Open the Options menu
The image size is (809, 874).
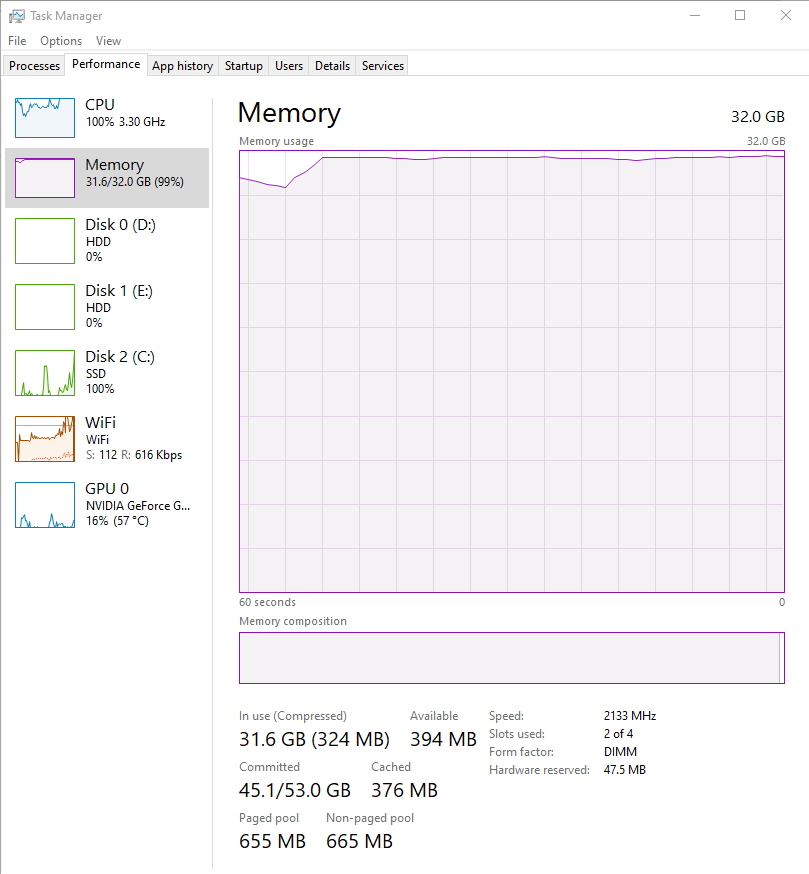pos(61,41)
